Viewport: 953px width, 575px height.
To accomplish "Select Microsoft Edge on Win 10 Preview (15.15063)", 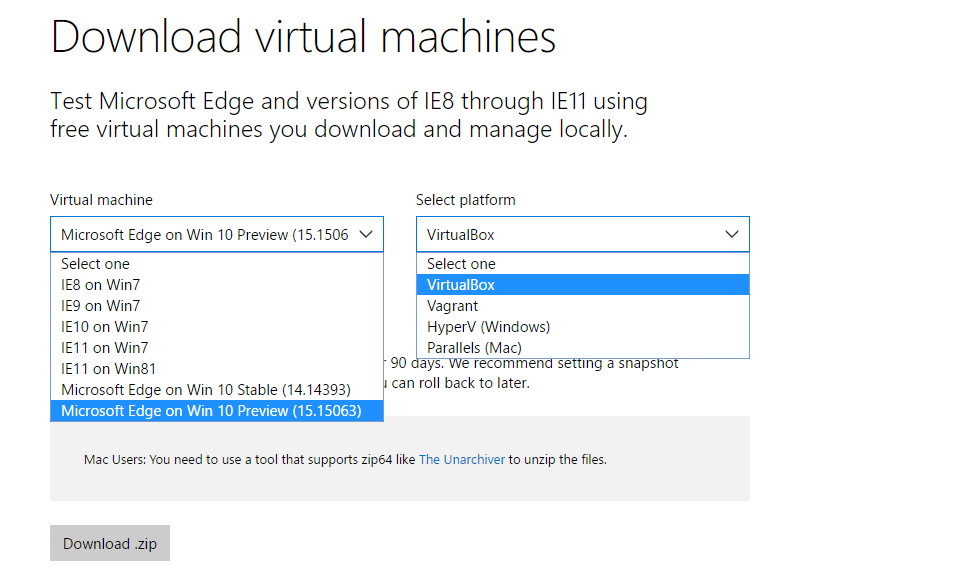I will 217,411.
